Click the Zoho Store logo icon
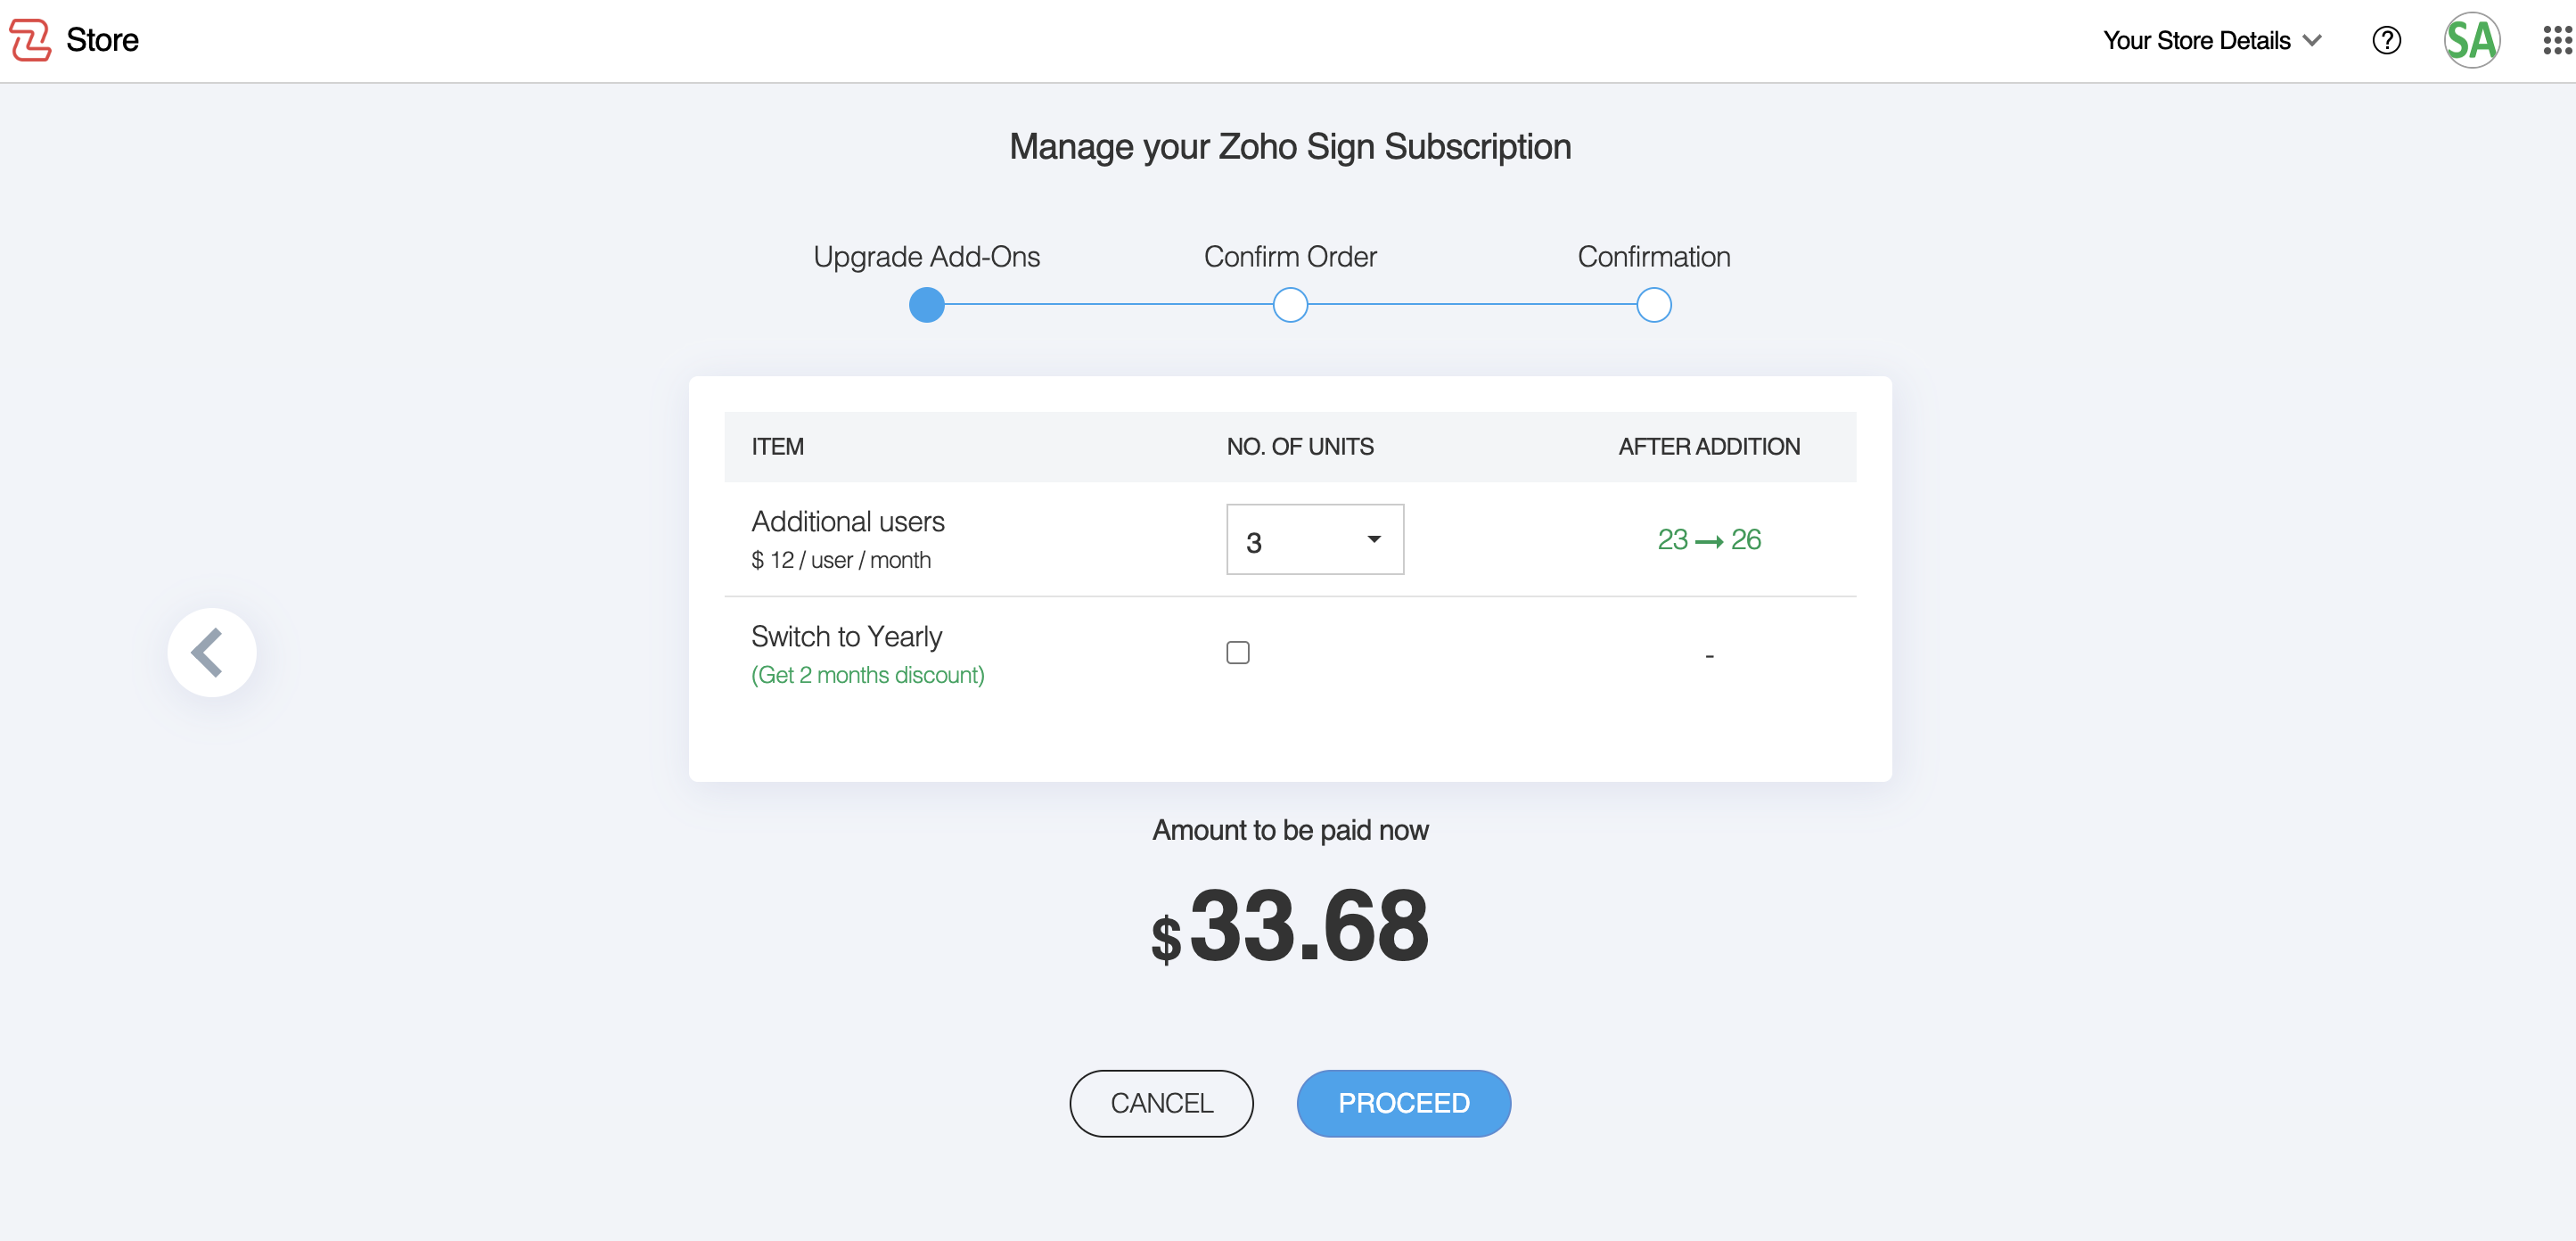The height and width of the screenshot is (1241, 2576). click(30, 40)
